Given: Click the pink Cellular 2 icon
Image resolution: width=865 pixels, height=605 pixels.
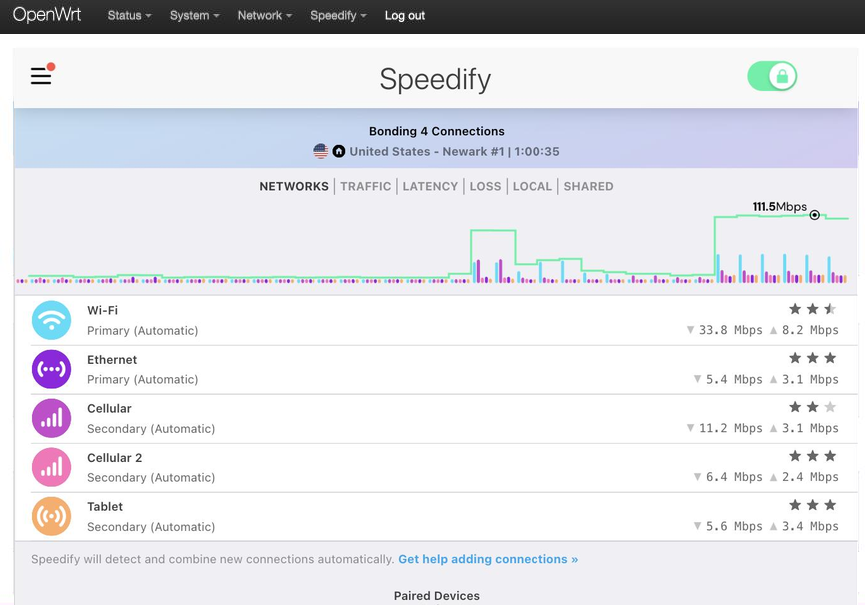Looking at the screenshot, I should click(51, 467).
